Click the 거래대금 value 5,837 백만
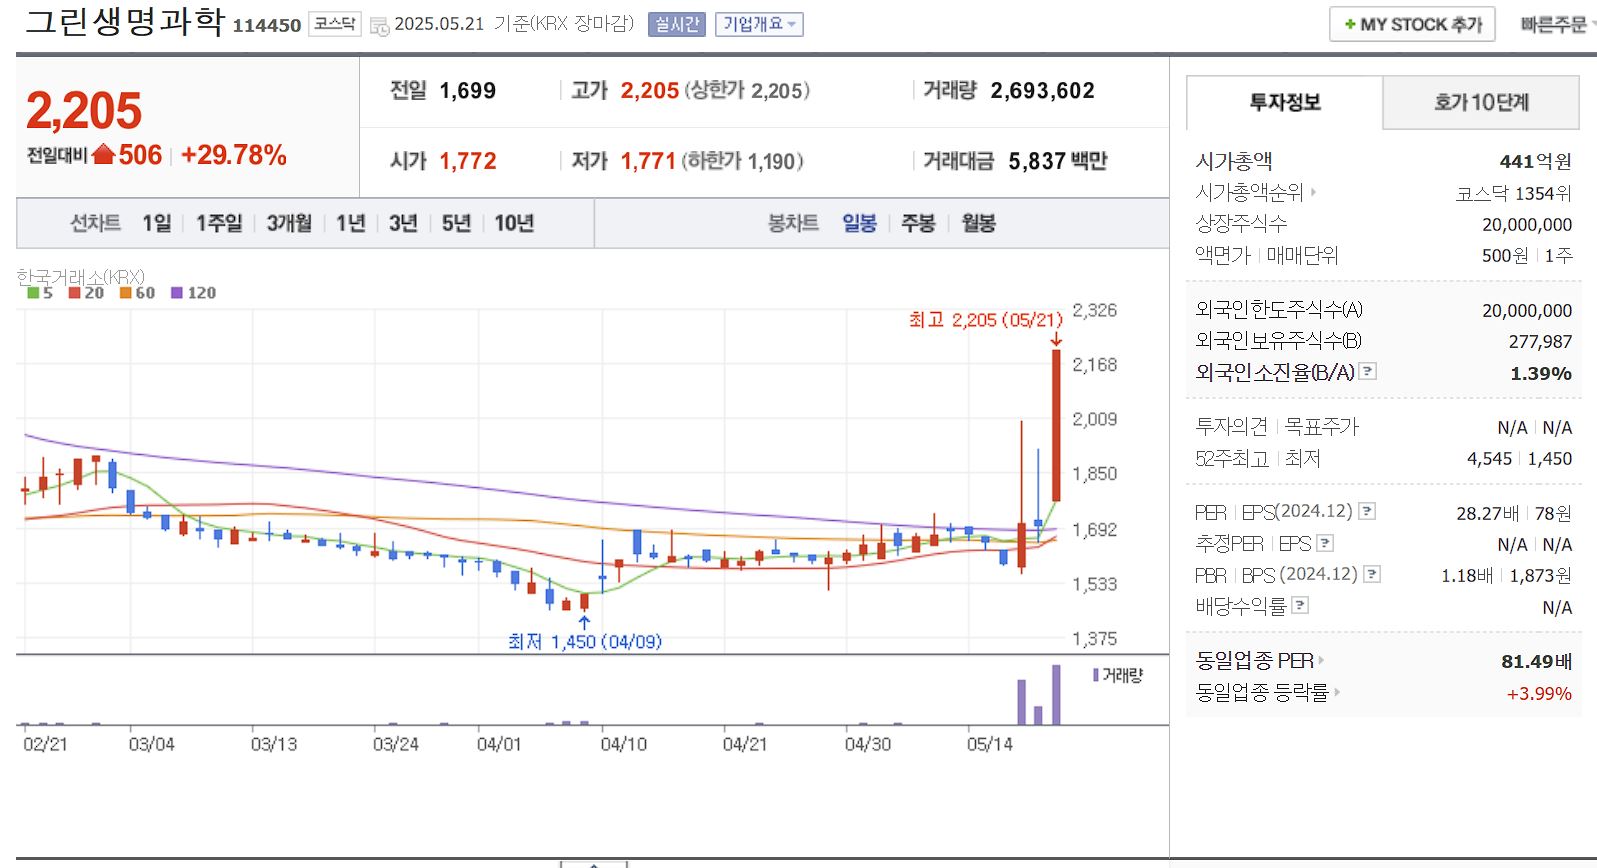 (x=1058, y=161)
